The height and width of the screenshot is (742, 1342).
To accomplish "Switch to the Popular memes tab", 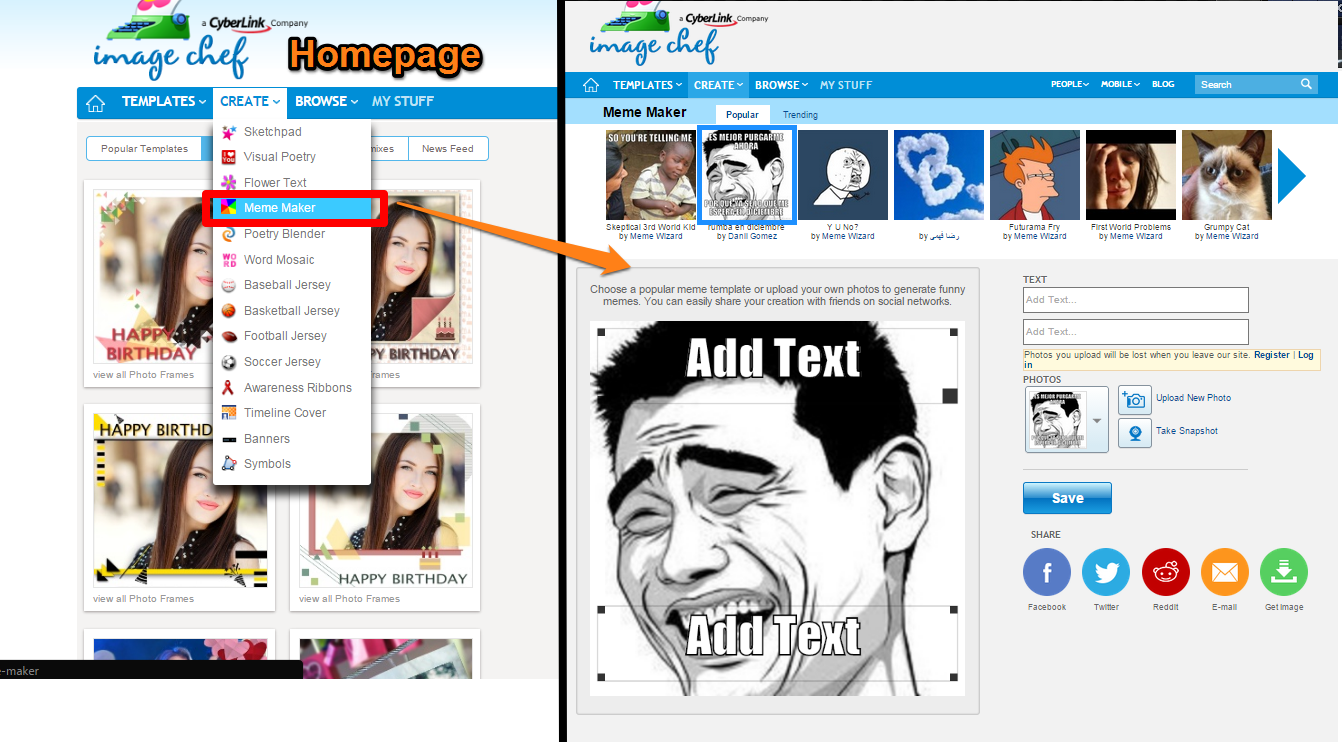I will pyautogui.click(x=742, y=115).
